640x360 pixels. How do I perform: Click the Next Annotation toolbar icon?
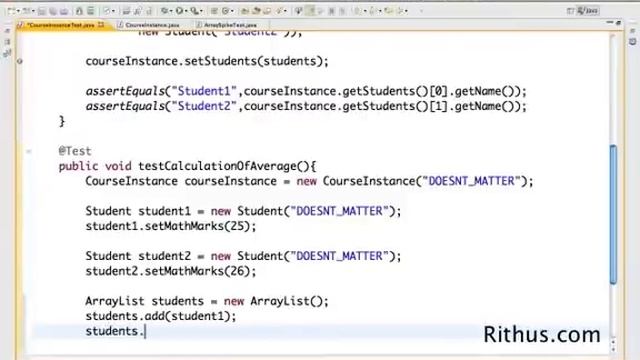pos(358,11)
